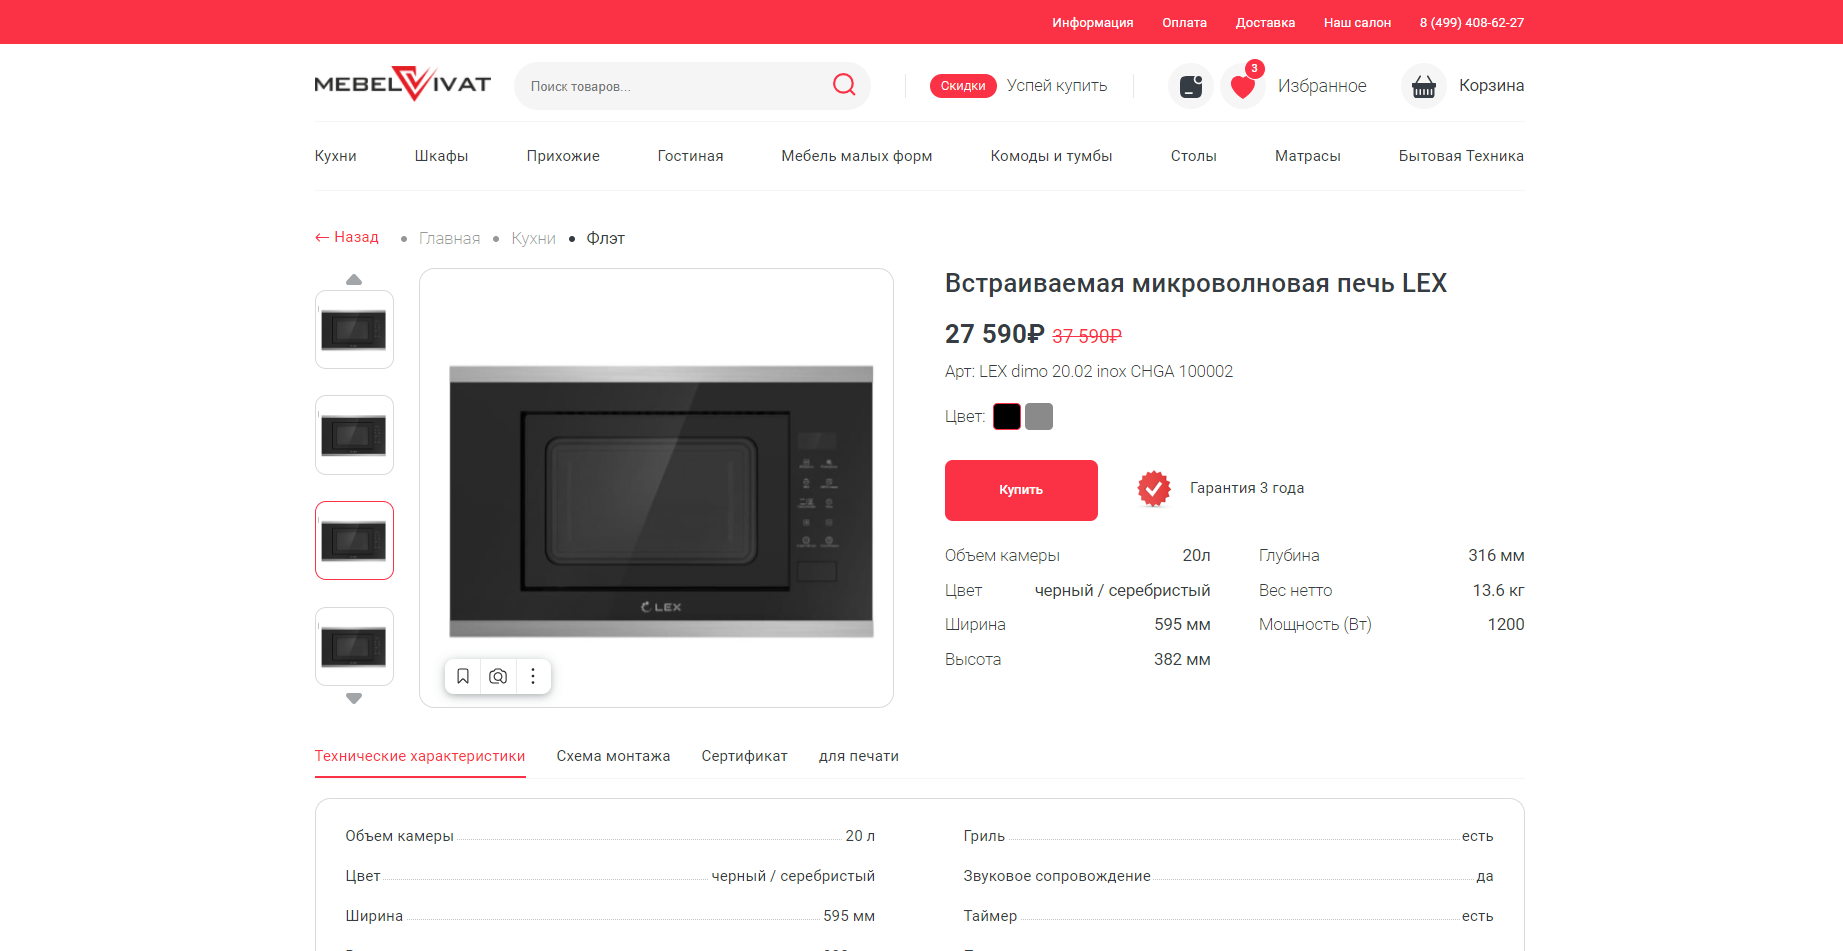Click the red Купить button
Viewport: 1843px width, 951px height.
pyautogui.click(x=1021, y=490)
